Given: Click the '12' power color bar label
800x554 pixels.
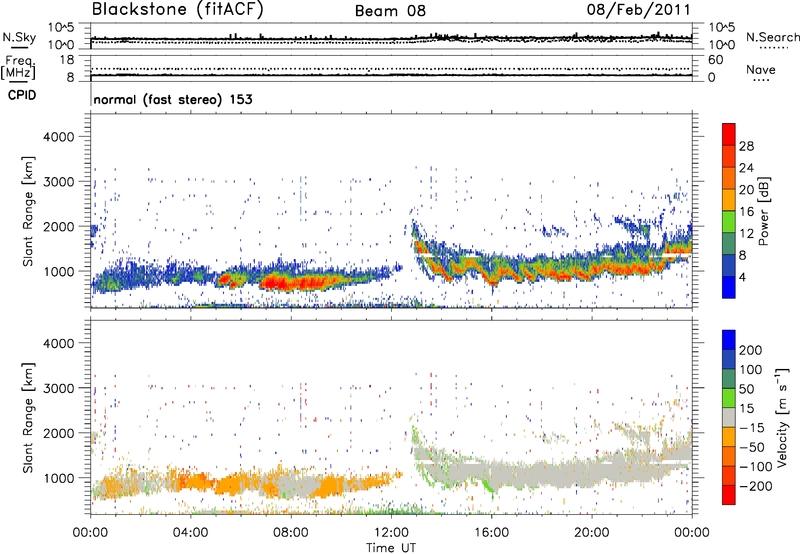Looking at the screenshot, I should [x=746, y=234].
